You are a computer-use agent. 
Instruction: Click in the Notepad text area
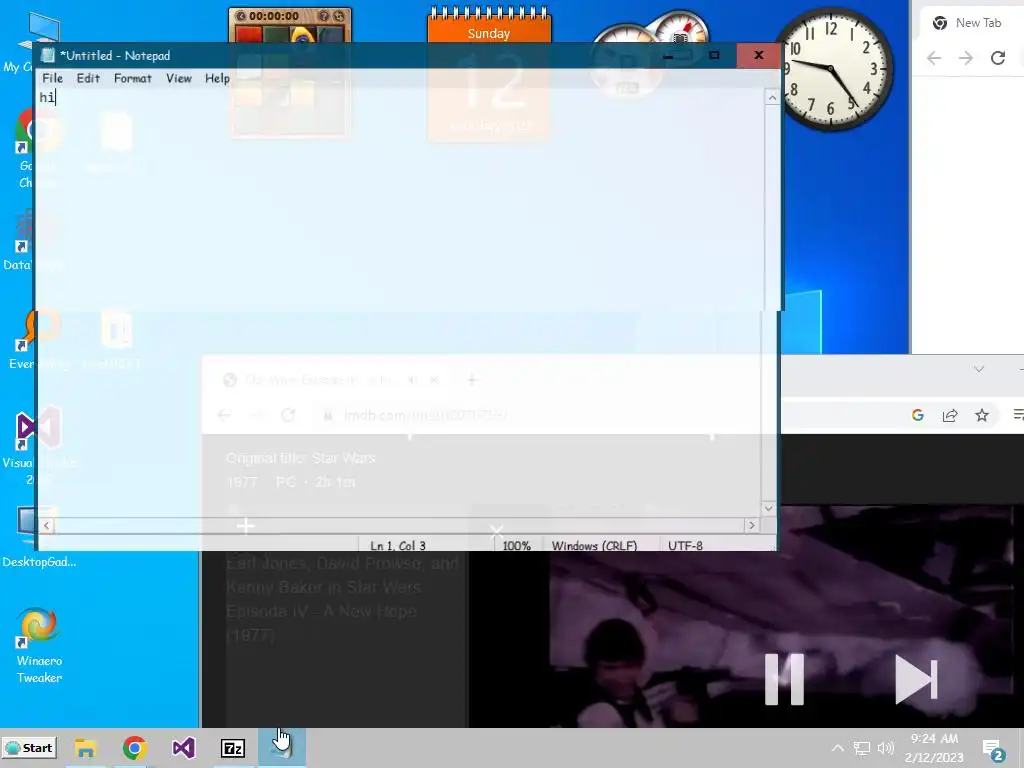click(398, 300)
